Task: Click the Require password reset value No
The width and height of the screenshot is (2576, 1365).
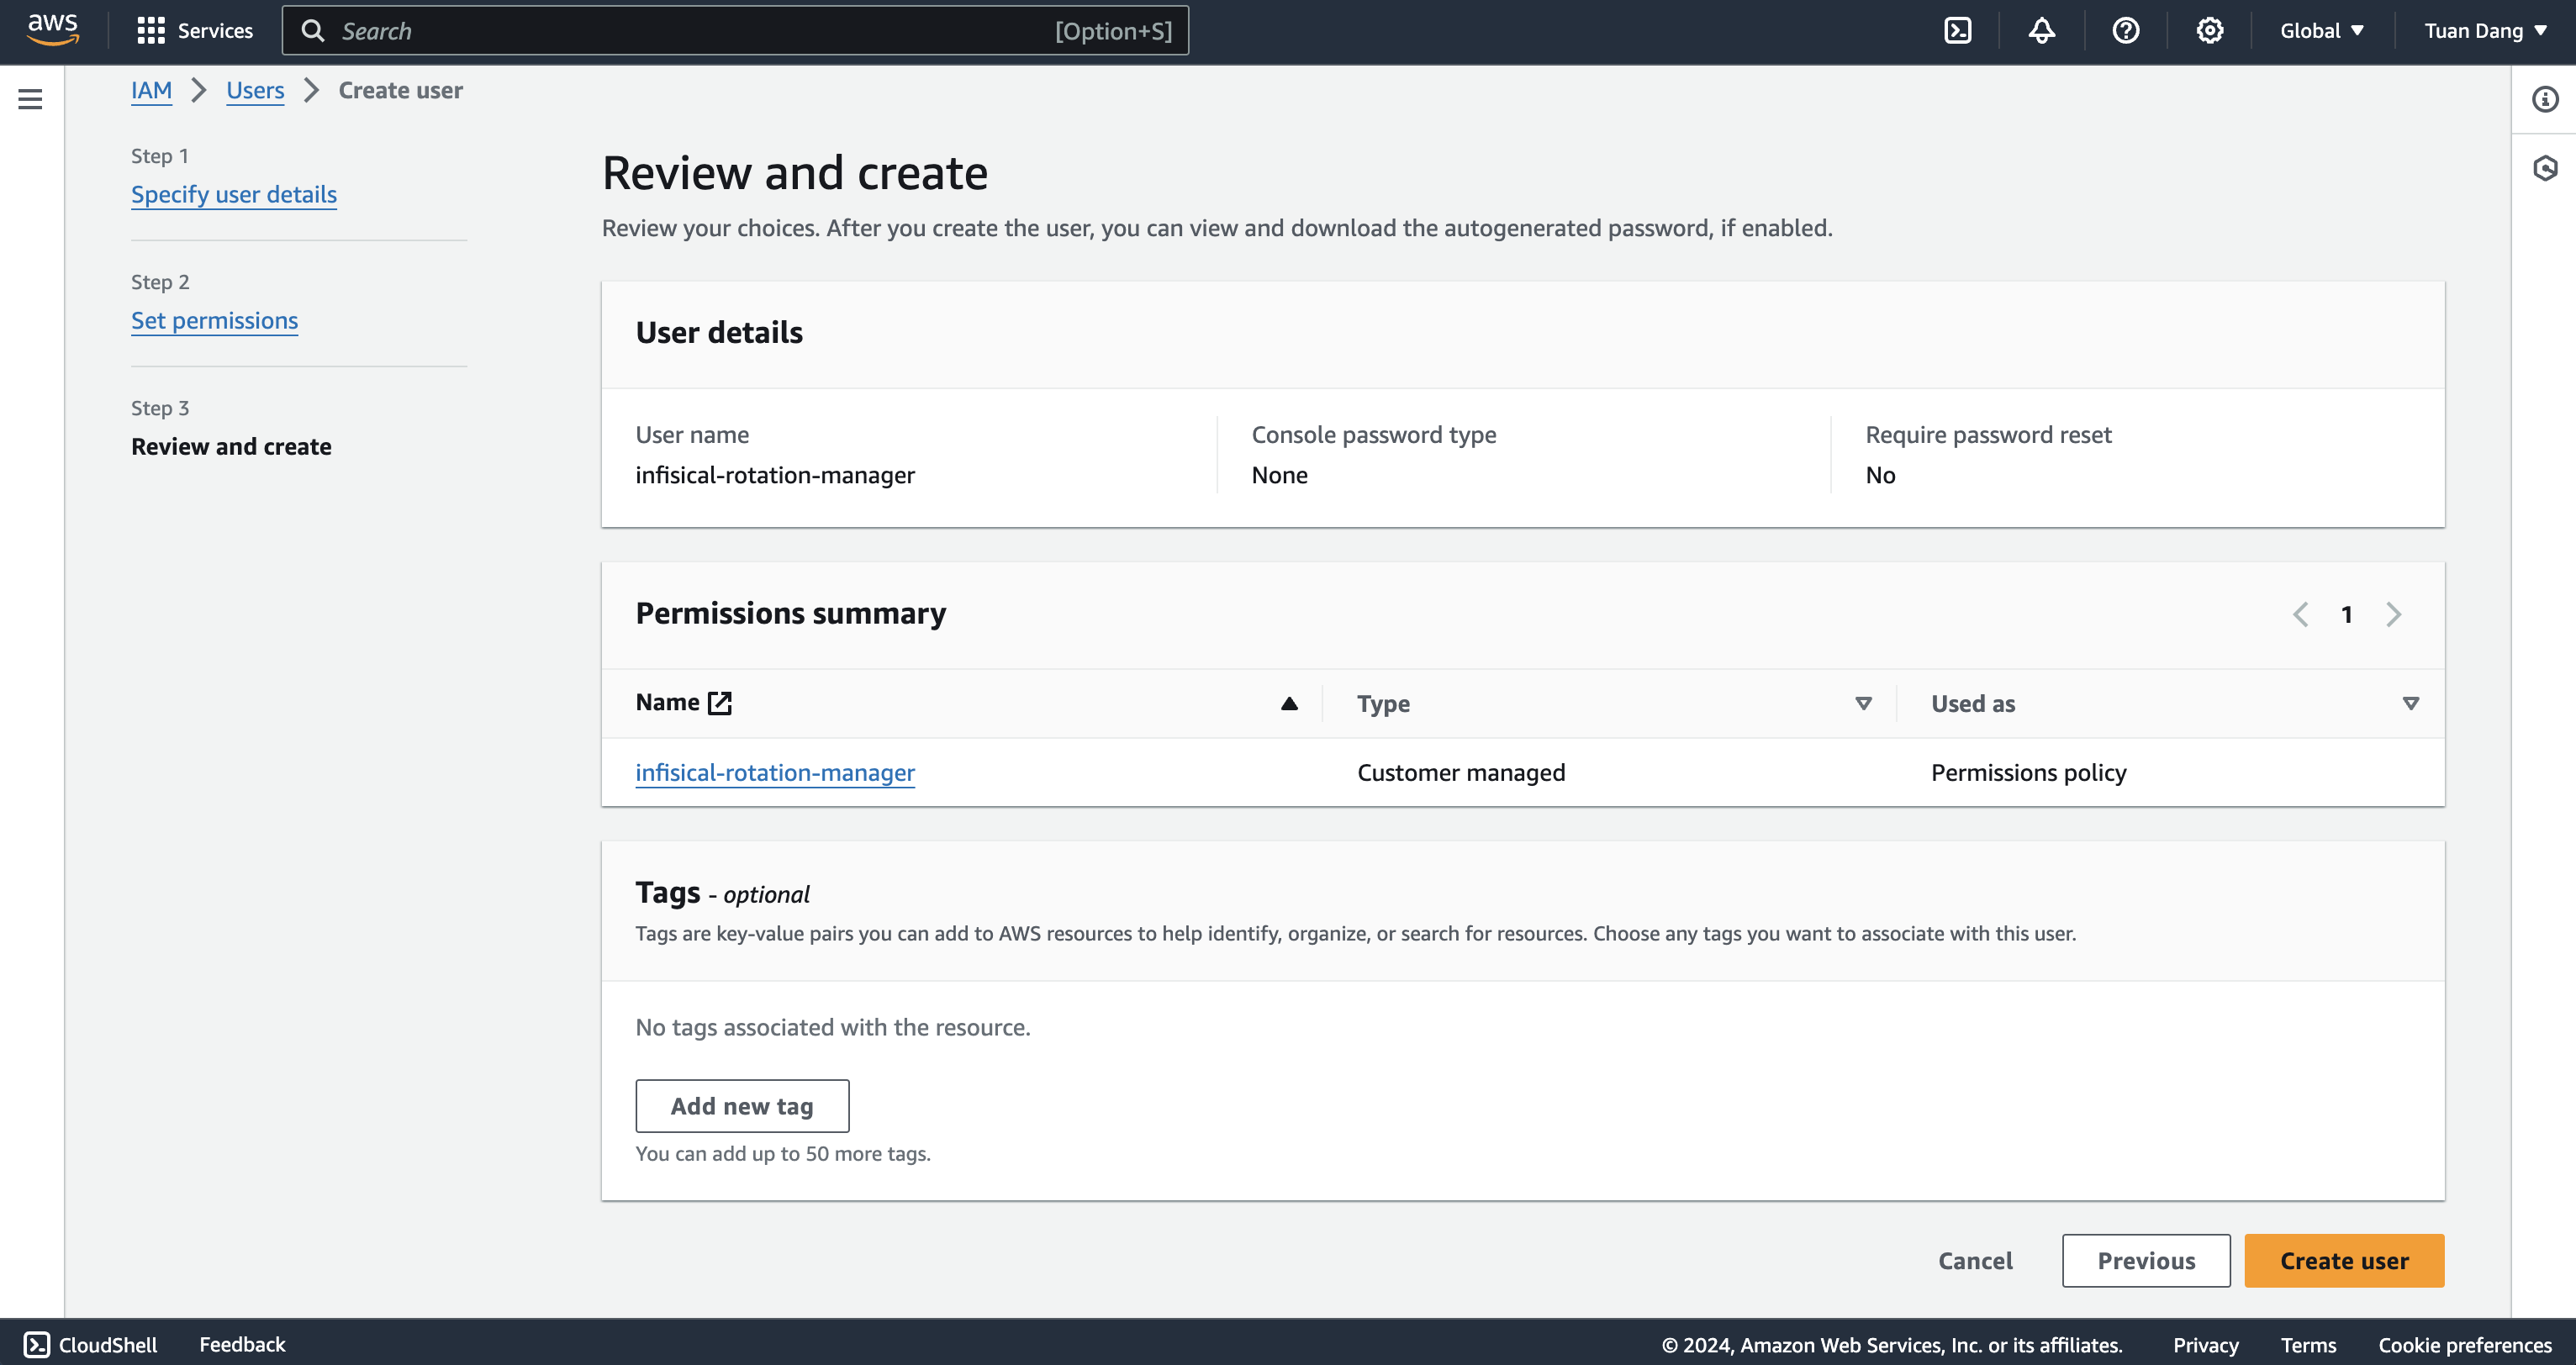Action: [1880, 475]
